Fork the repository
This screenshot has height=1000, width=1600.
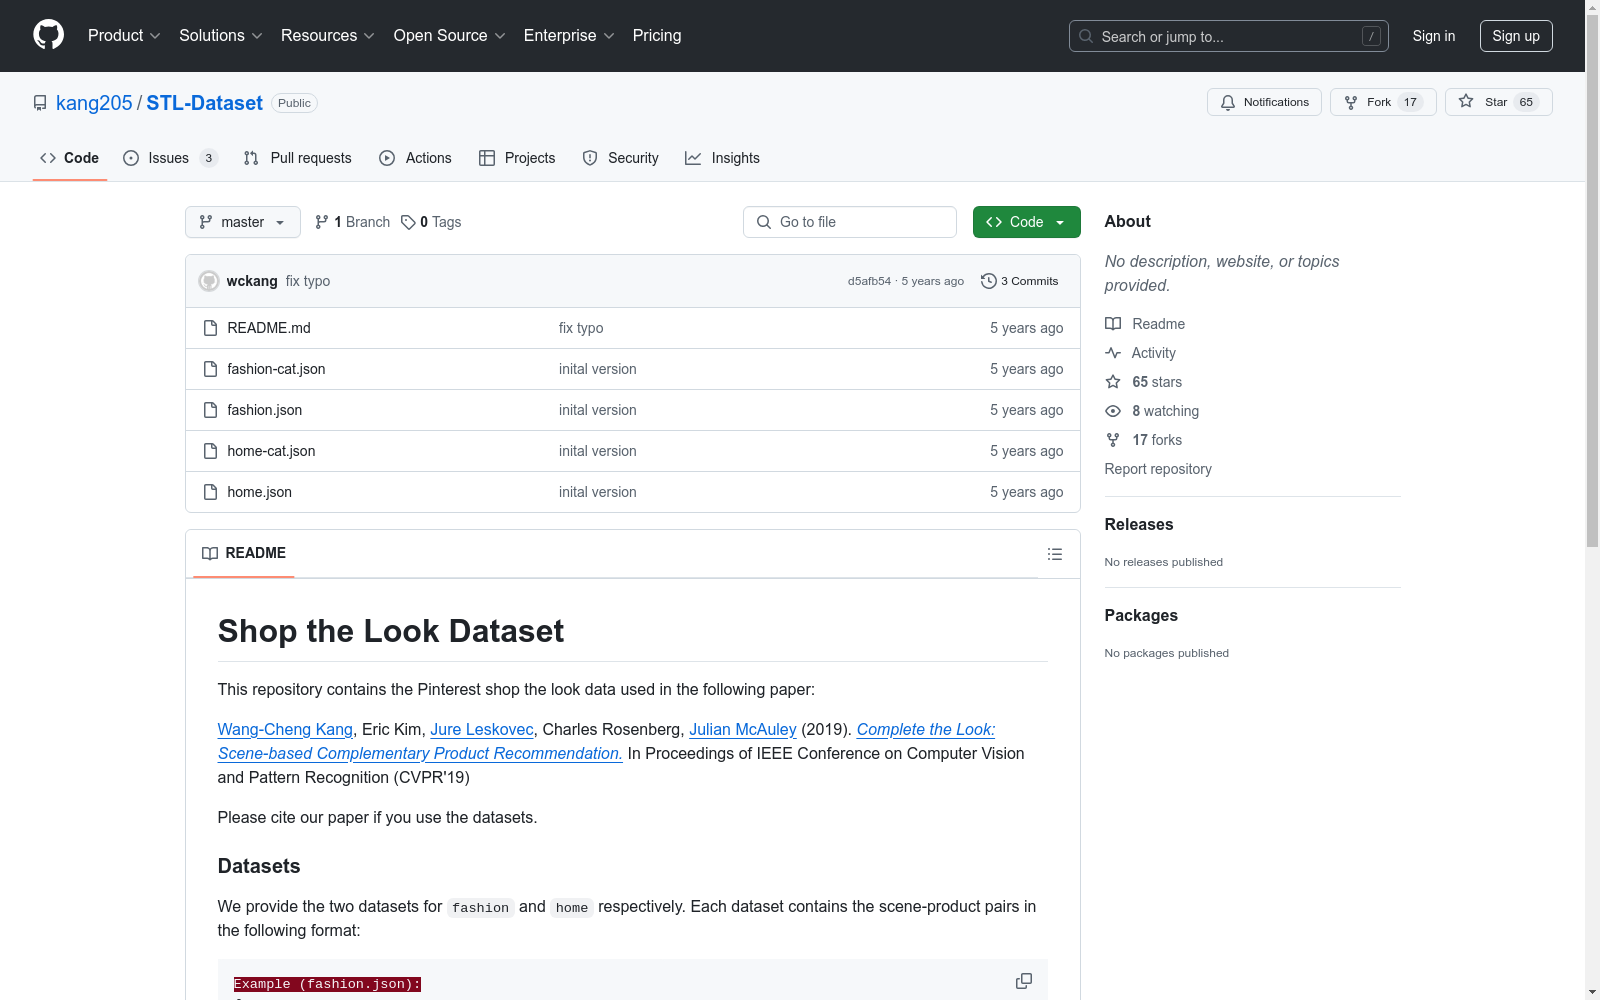coord(1383,102)
